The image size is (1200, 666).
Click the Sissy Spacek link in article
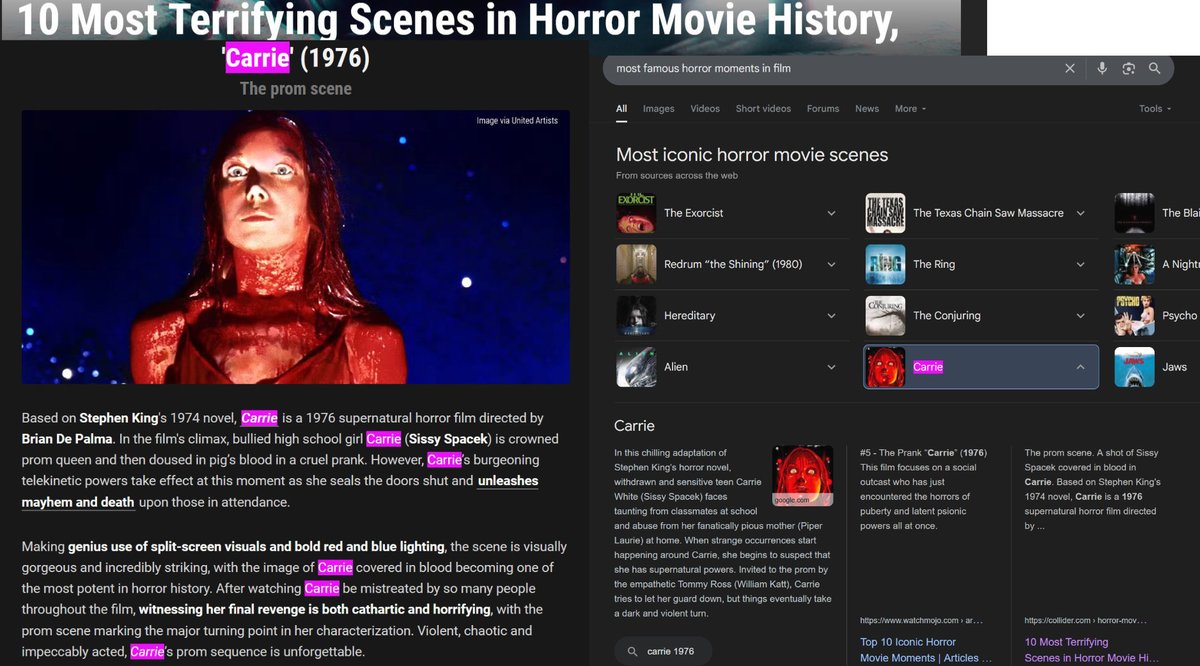coord(448,439)
